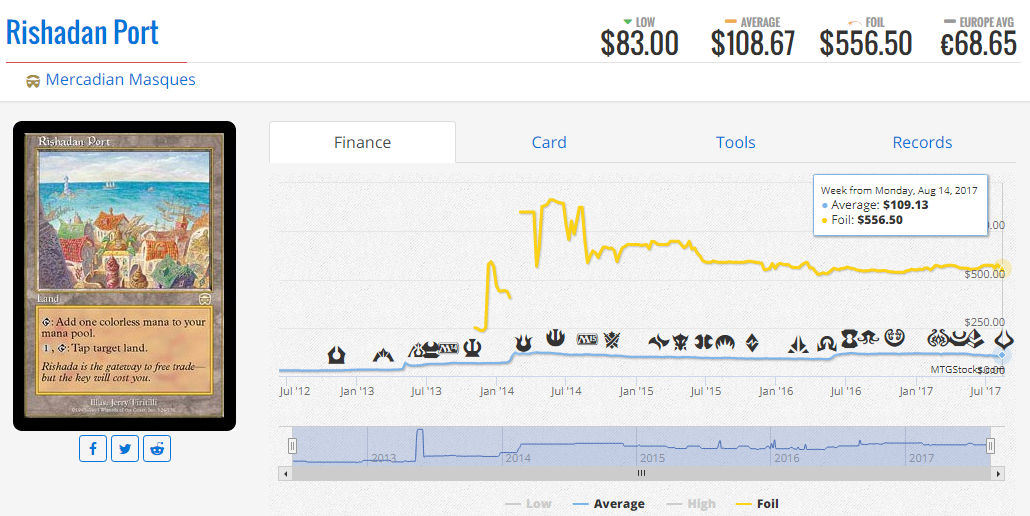1030x516 pixels.
Task: Click the Amonkhet pyramid set symbol
Action: pyautogui.click(x=976, y=339)
